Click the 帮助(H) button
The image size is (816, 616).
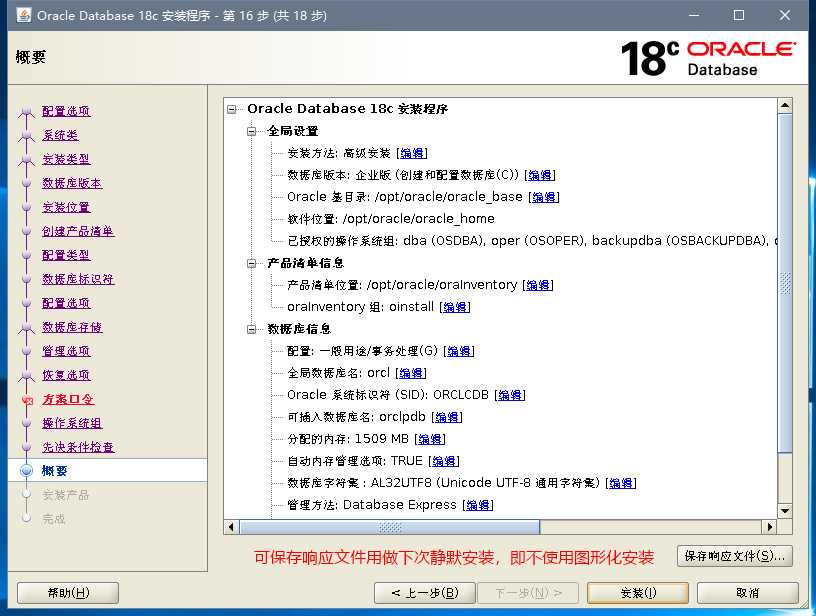(68, 593)
